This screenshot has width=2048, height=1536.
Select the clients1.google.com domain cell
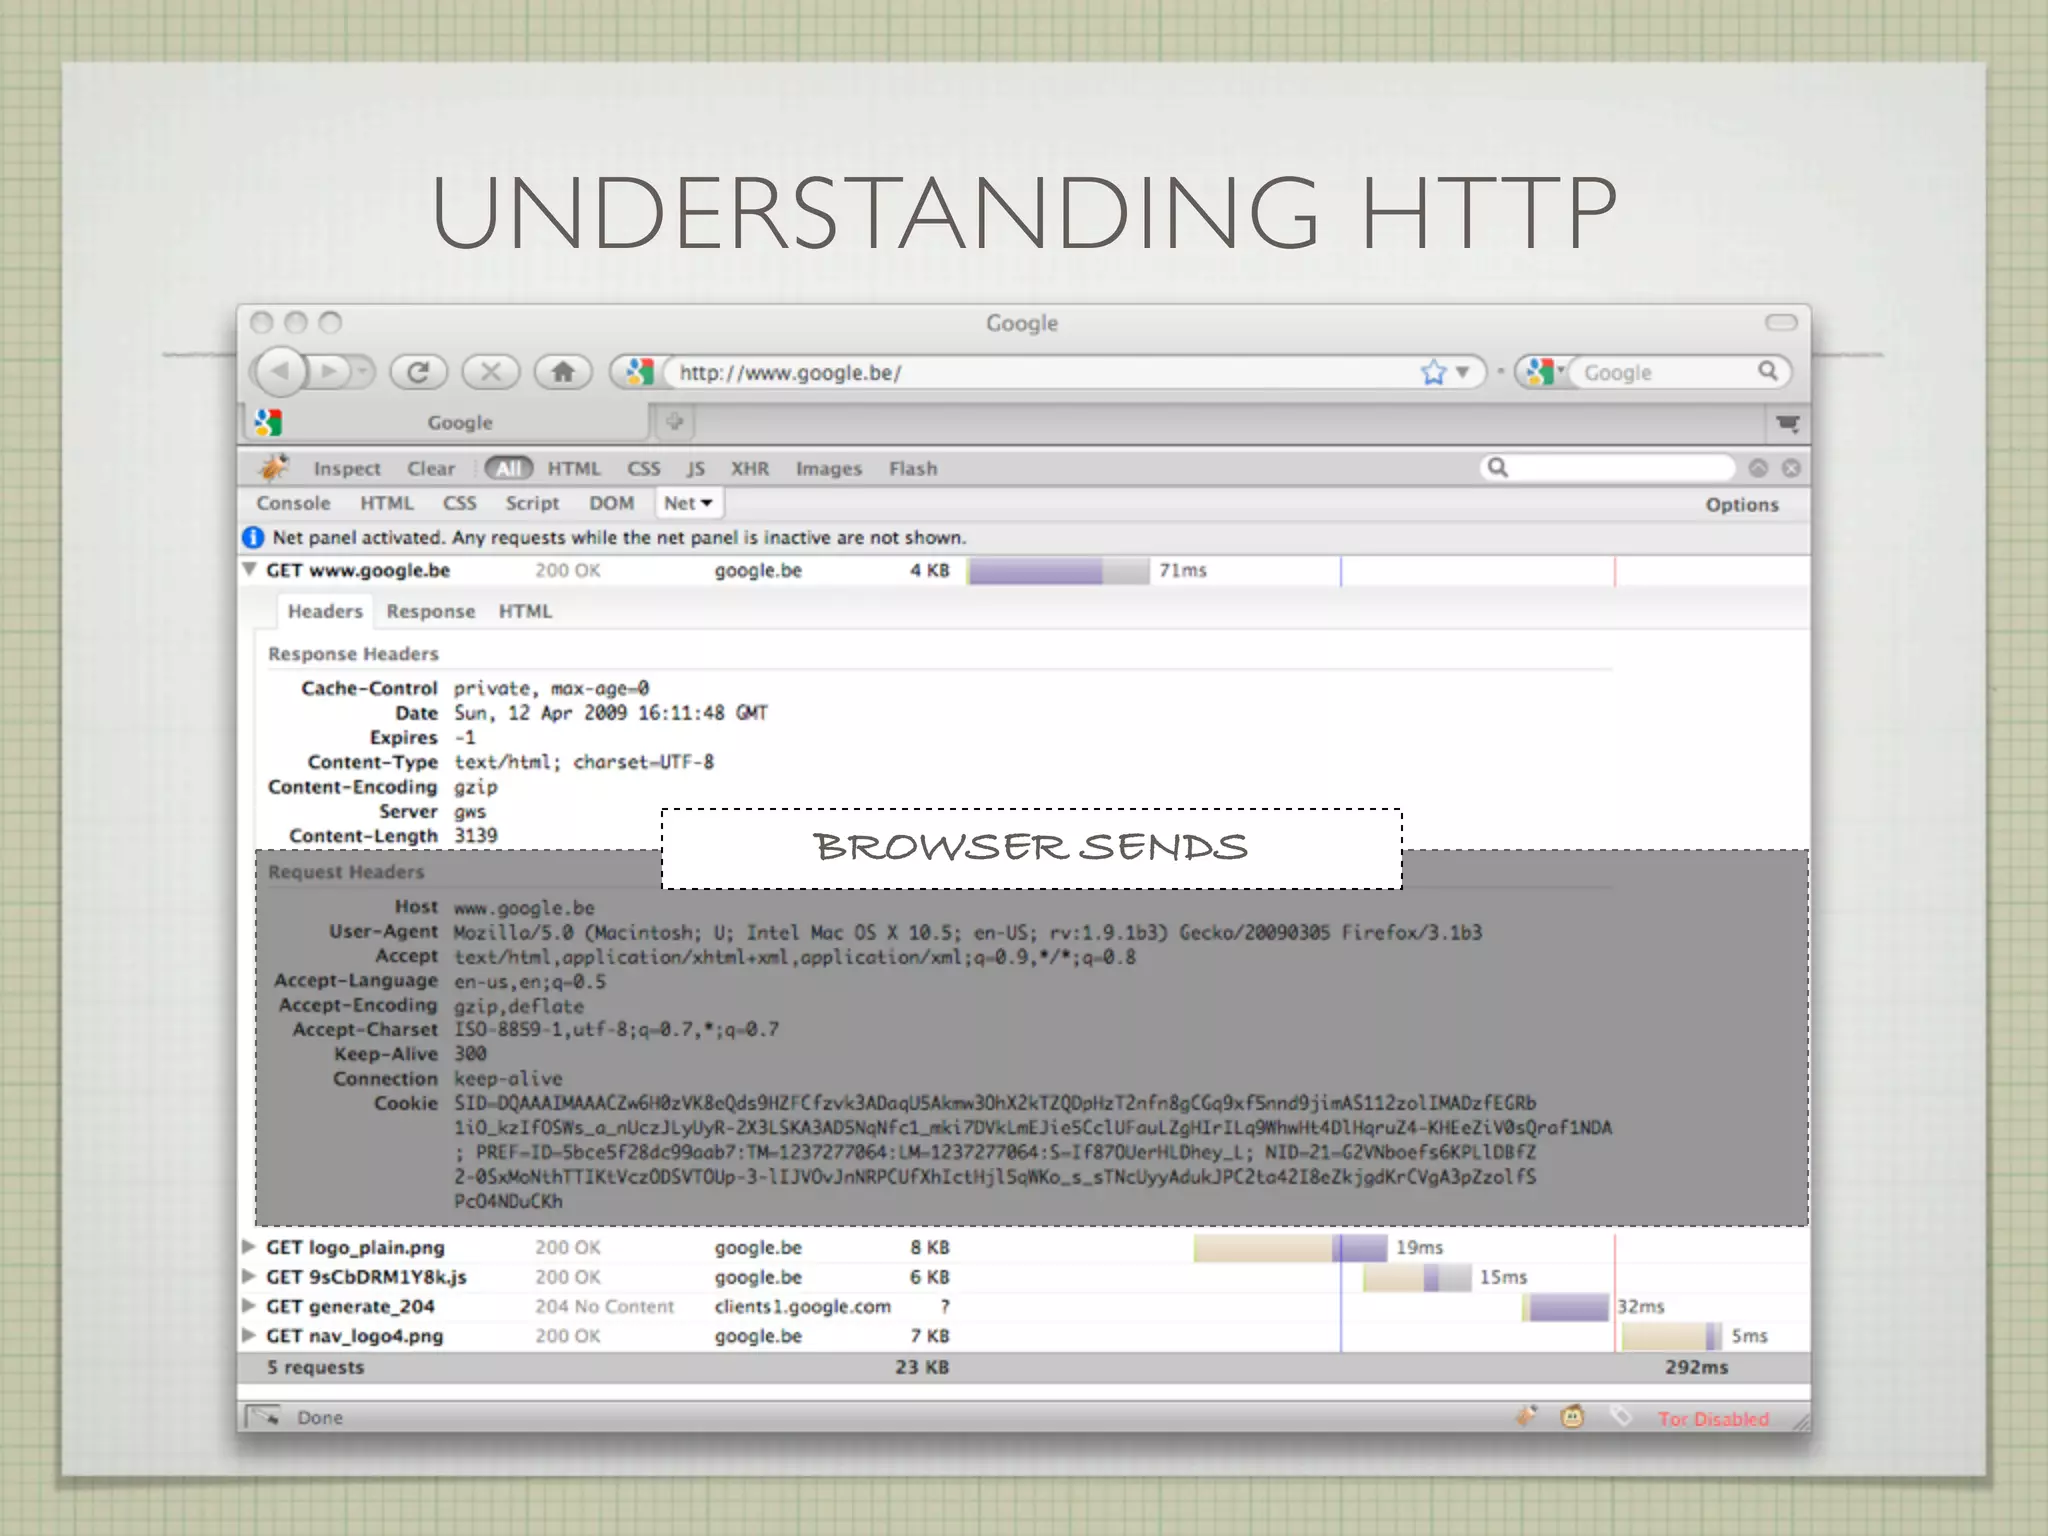click(802, 1307)
